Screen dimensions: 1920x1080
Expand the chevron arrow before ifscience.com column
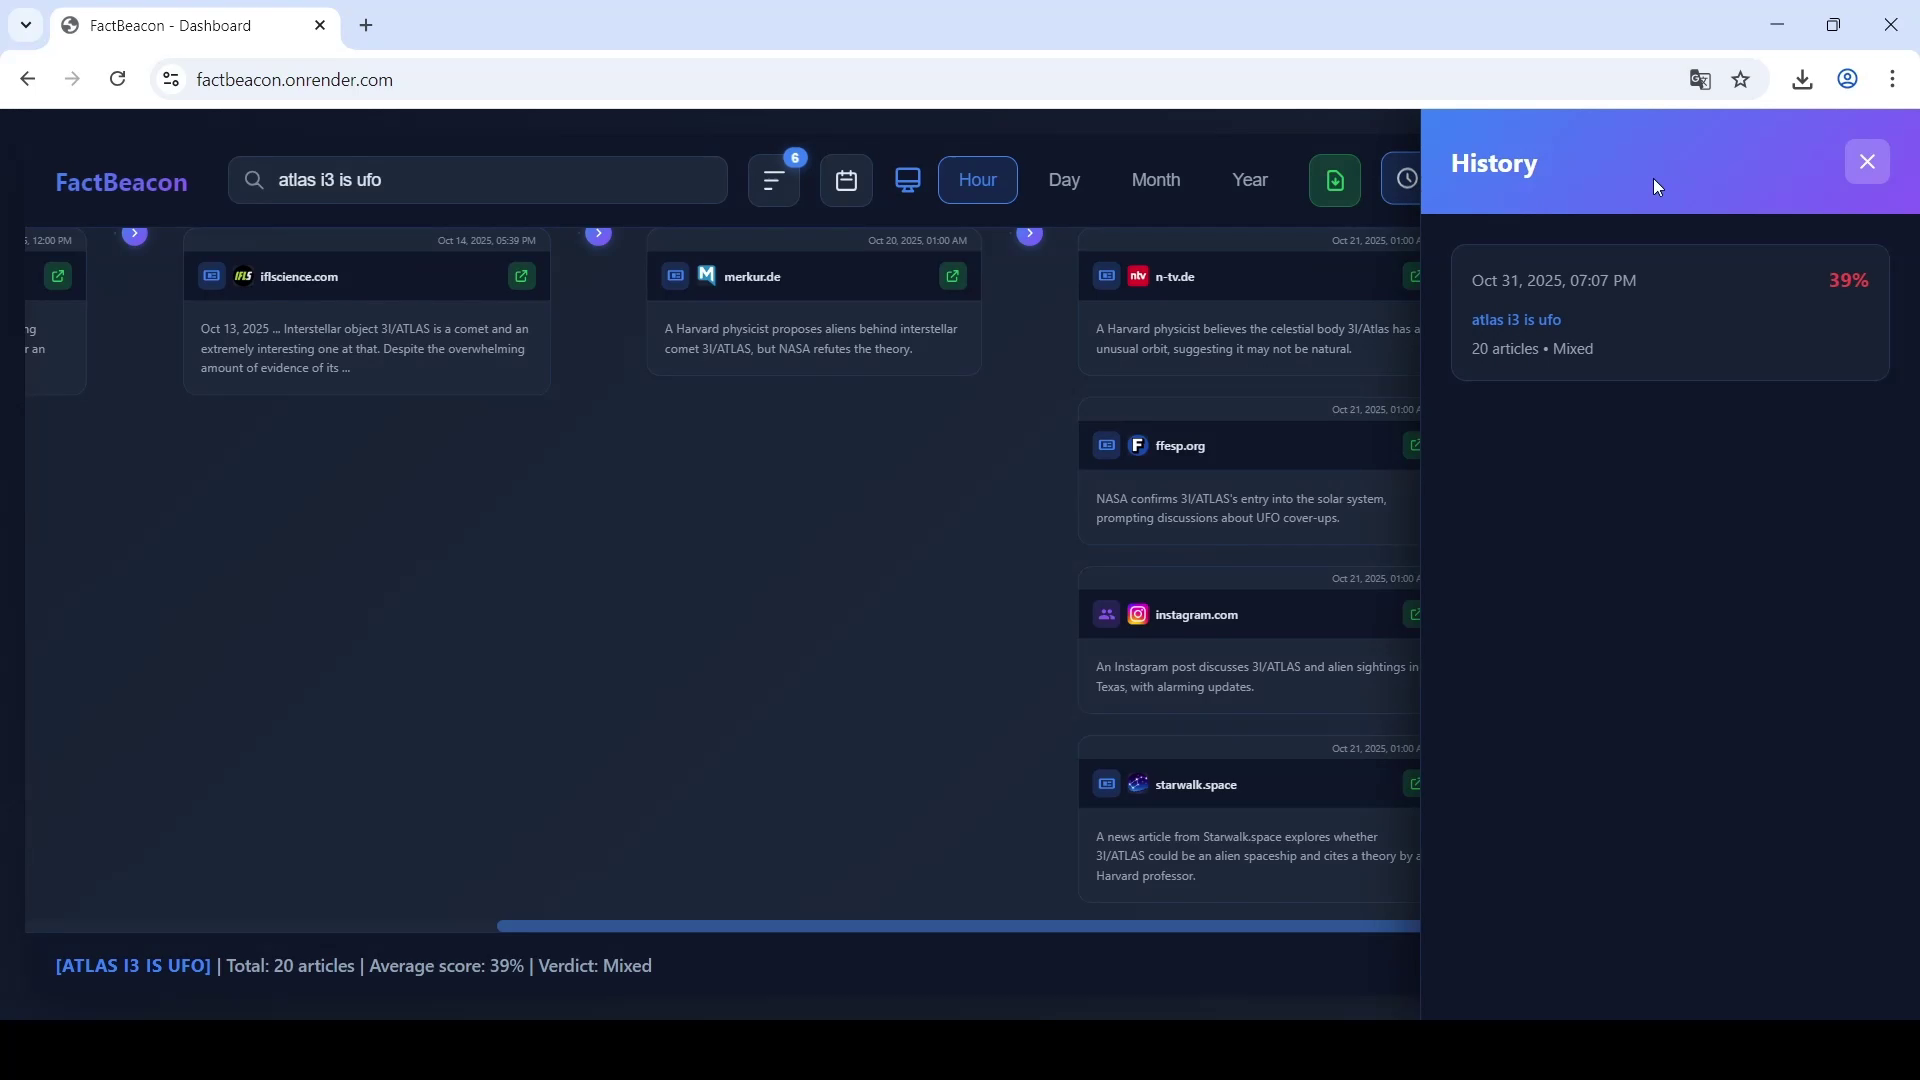(135, 234)
